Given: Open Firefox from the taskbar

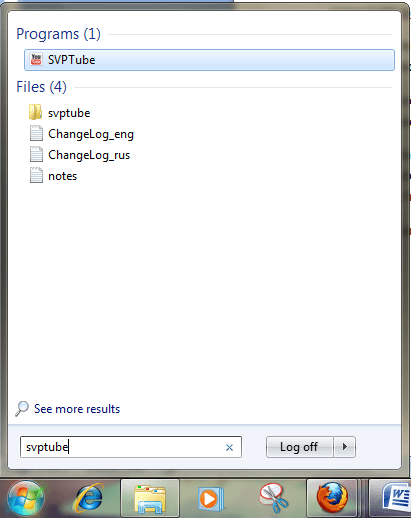Looking at the screenshot, I should click(x=331, y=499).
